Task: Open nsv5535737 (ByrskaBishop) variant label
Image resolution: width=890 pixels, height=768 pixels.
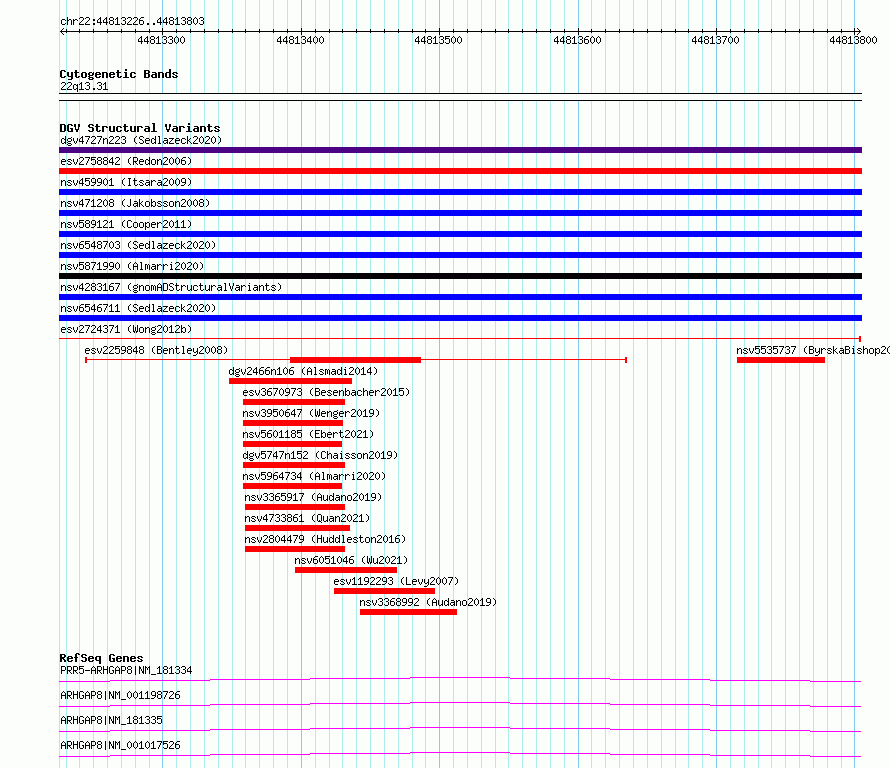Action: point(813,350)
